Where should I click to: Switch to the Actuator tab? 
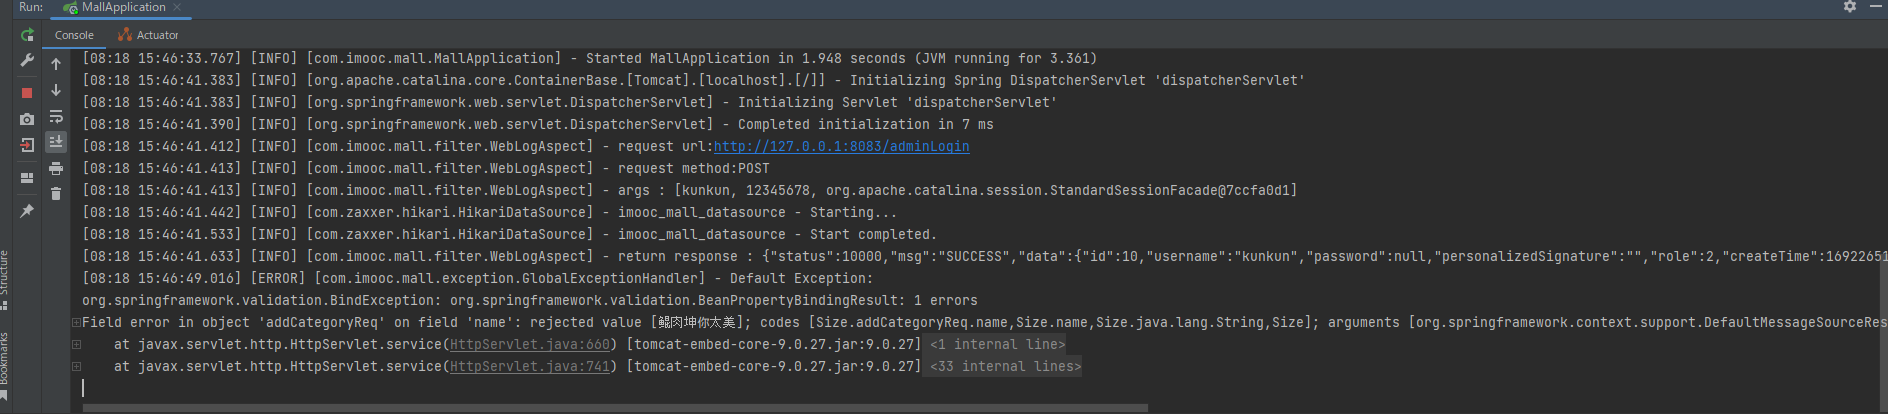point(149,35)
